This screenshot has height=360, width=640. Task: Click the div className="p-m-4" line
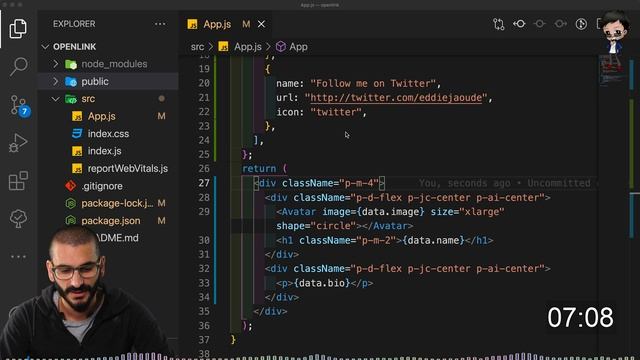(319, 183)
